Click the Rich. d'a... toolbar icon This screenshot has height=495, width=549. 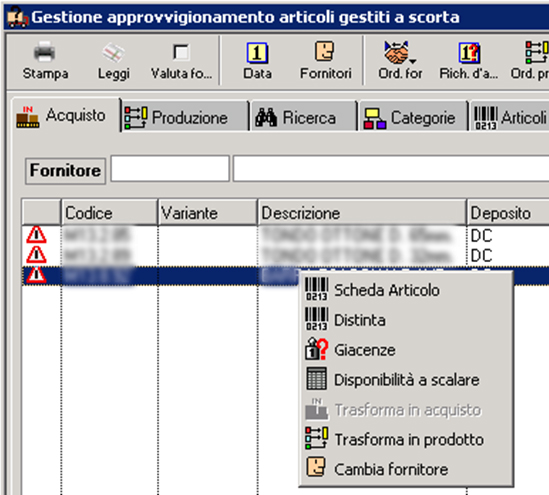[x=468, y=53]
